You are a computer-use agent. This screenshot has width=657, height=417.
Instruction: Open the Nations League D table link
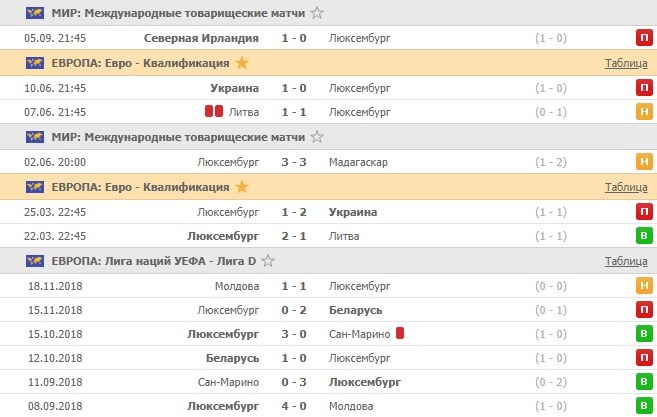coord(626,261)
